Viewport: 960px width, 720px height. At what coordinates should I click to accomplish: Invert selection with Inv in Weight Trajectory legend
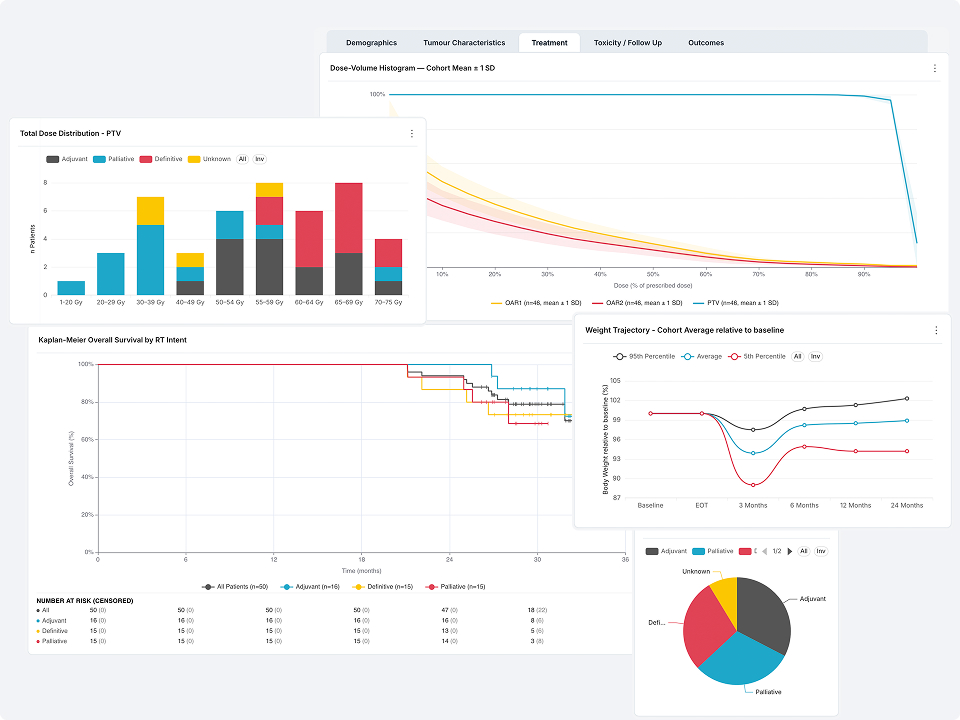pos(816,356)
